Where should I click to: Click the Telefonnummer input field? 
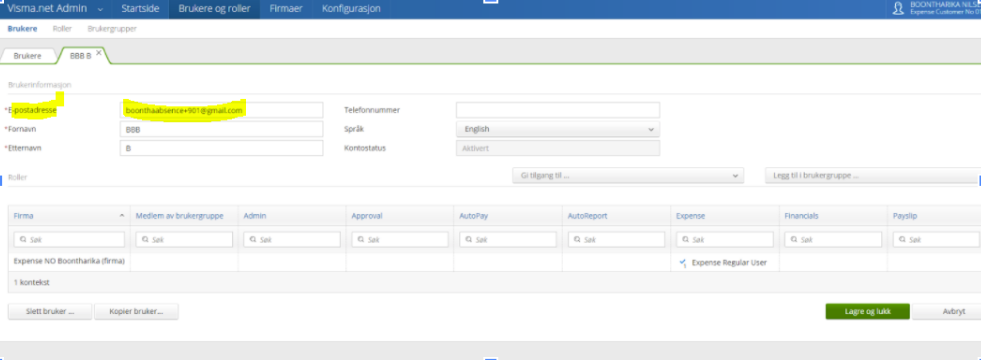[557, 110]
